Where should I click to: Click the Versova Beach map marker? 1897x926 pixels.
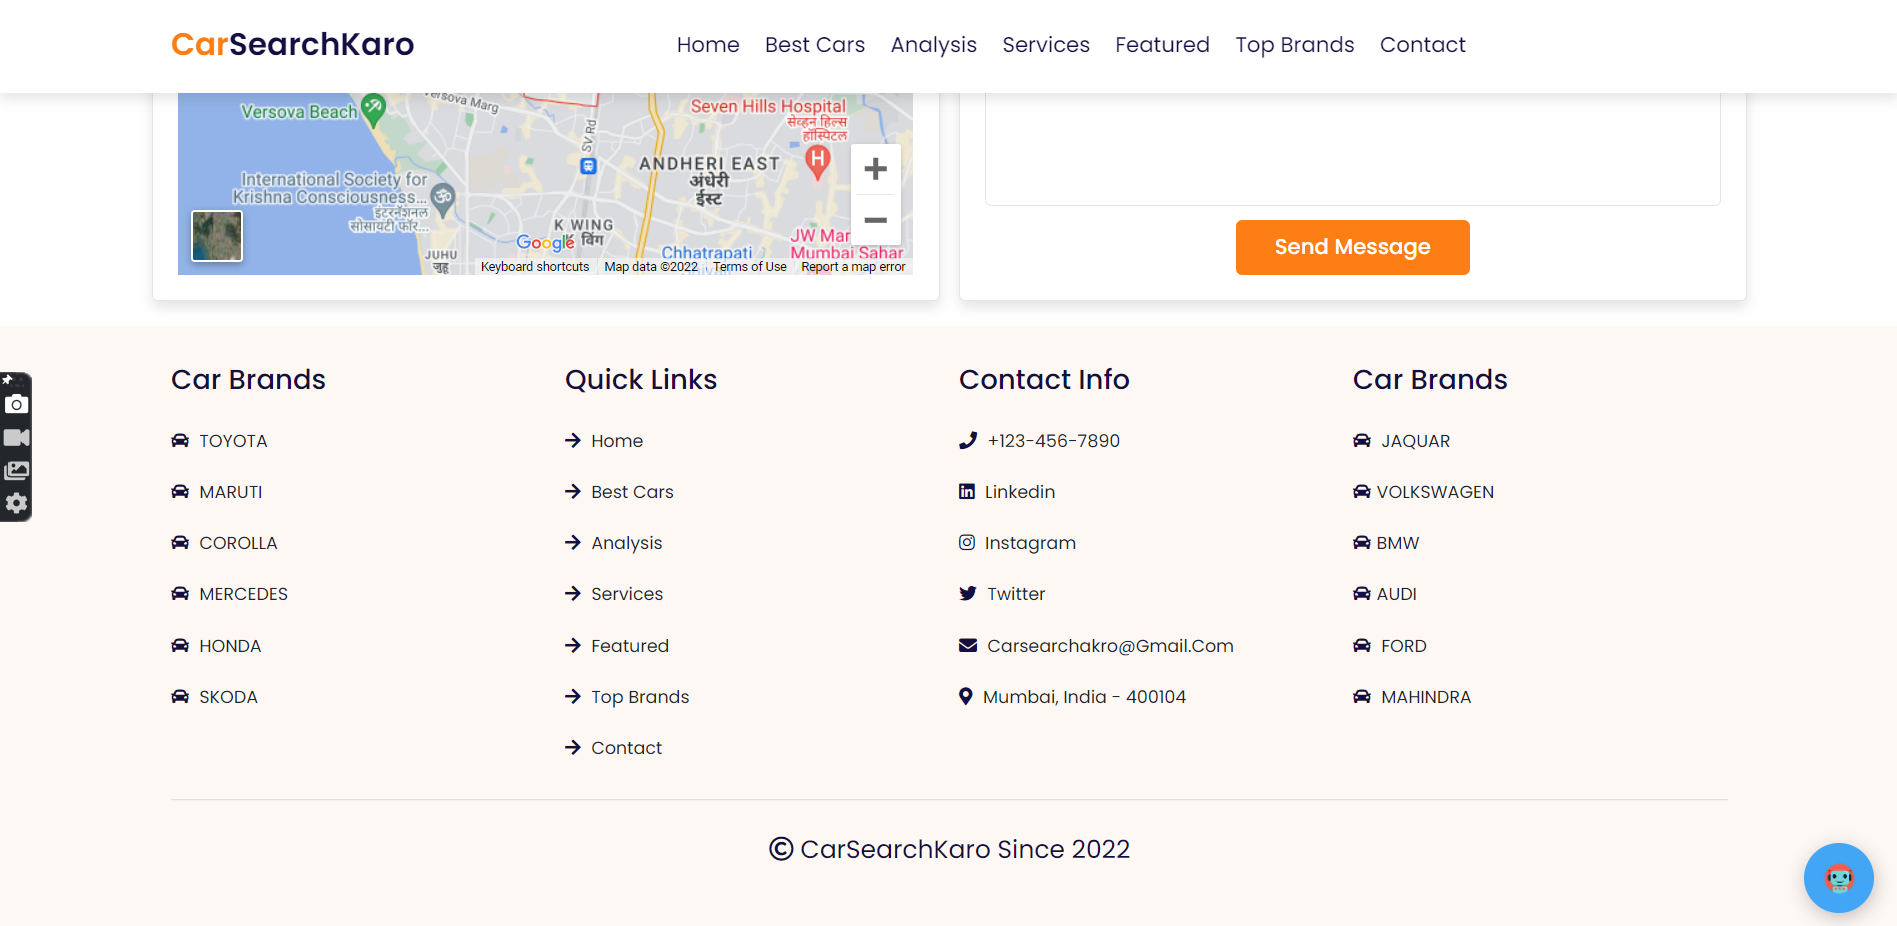coord(373,108)
